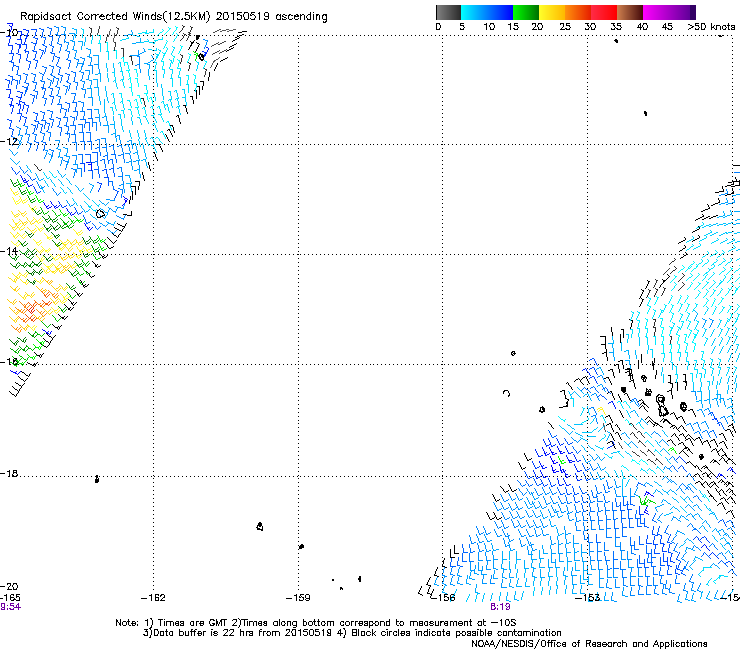This screenshot has height=650, width=740.
Task: Click the brown 35-40 knots color segment
Action: coord(630,12)
